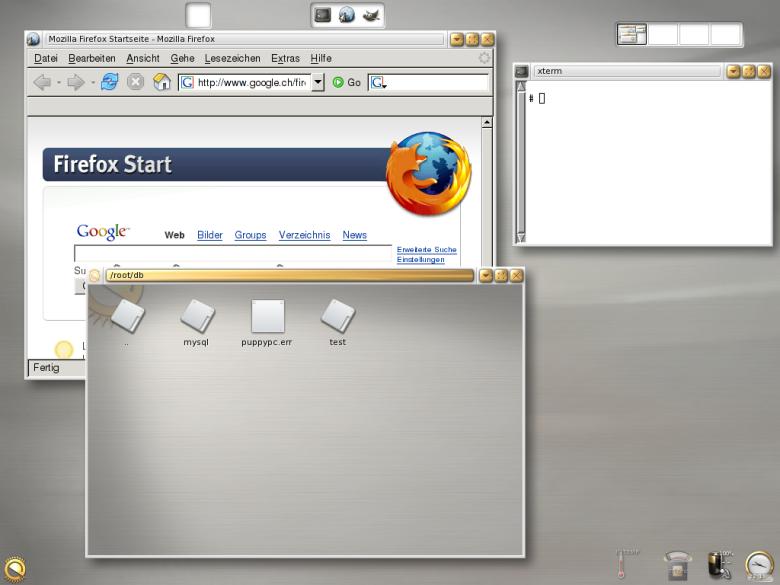
Task: Click the Fertig status bar text
Action: coord(46,368)
